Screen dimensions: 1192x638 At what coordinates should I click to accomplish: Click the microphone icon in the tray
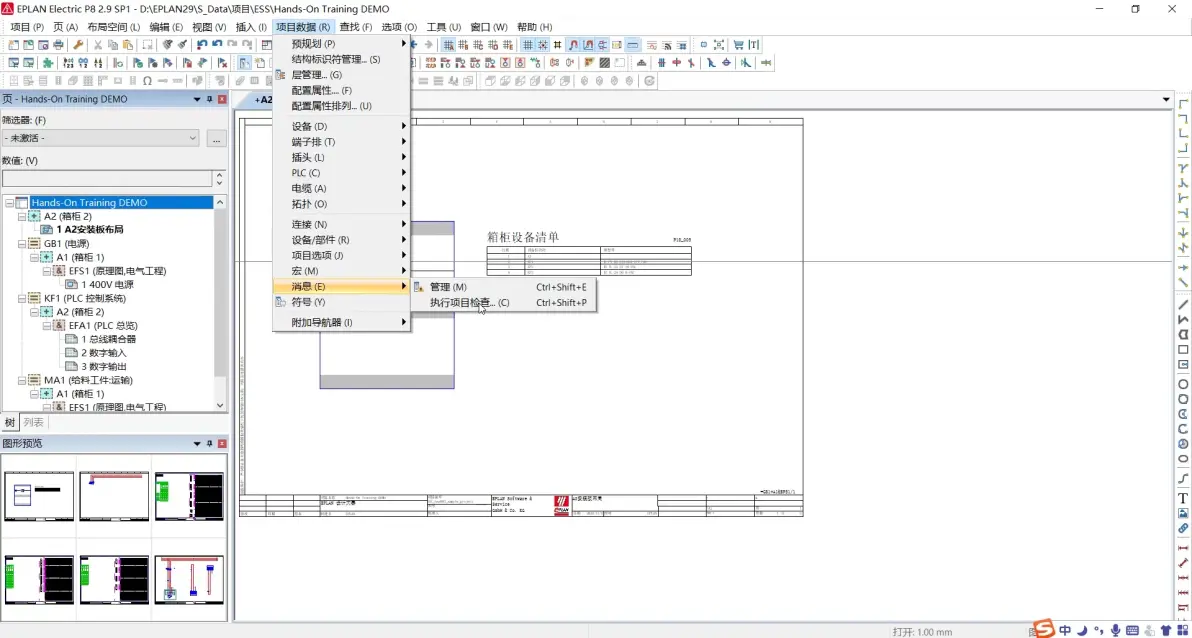tap(1114, 630)
